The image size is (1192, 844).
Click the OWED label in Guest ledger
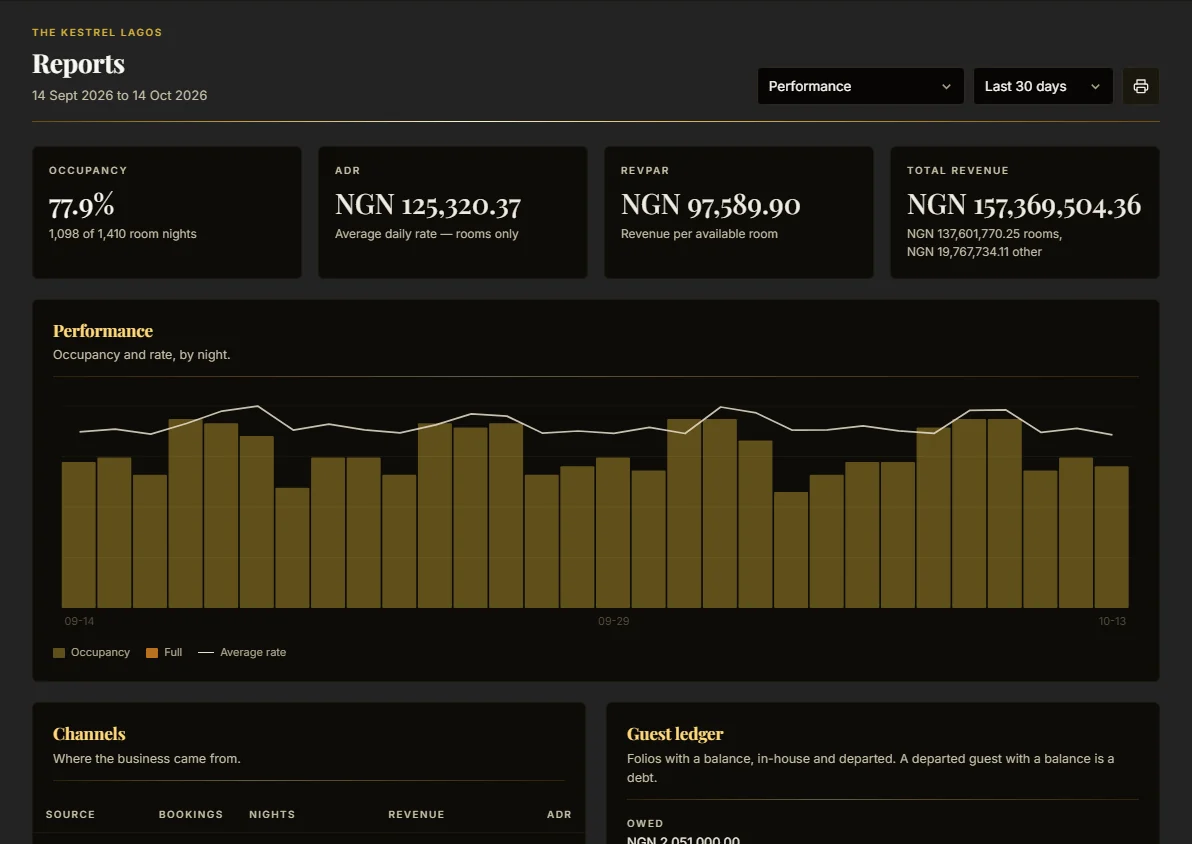(x=645, y=823)
